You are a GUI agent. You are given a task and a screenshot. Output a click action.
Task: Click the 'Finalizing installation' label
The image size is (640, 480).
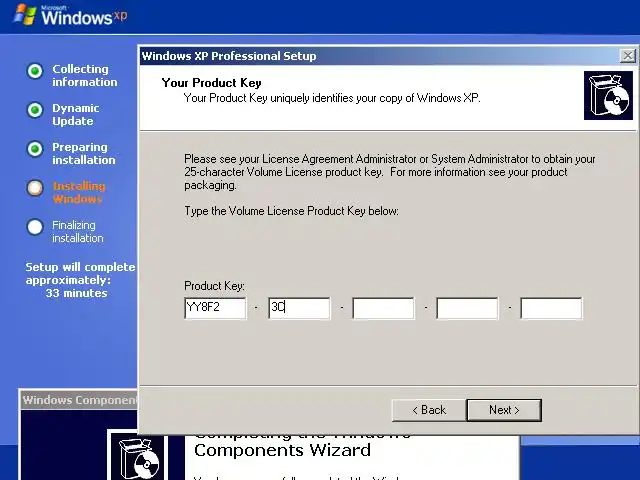click(x=78, y=231)
